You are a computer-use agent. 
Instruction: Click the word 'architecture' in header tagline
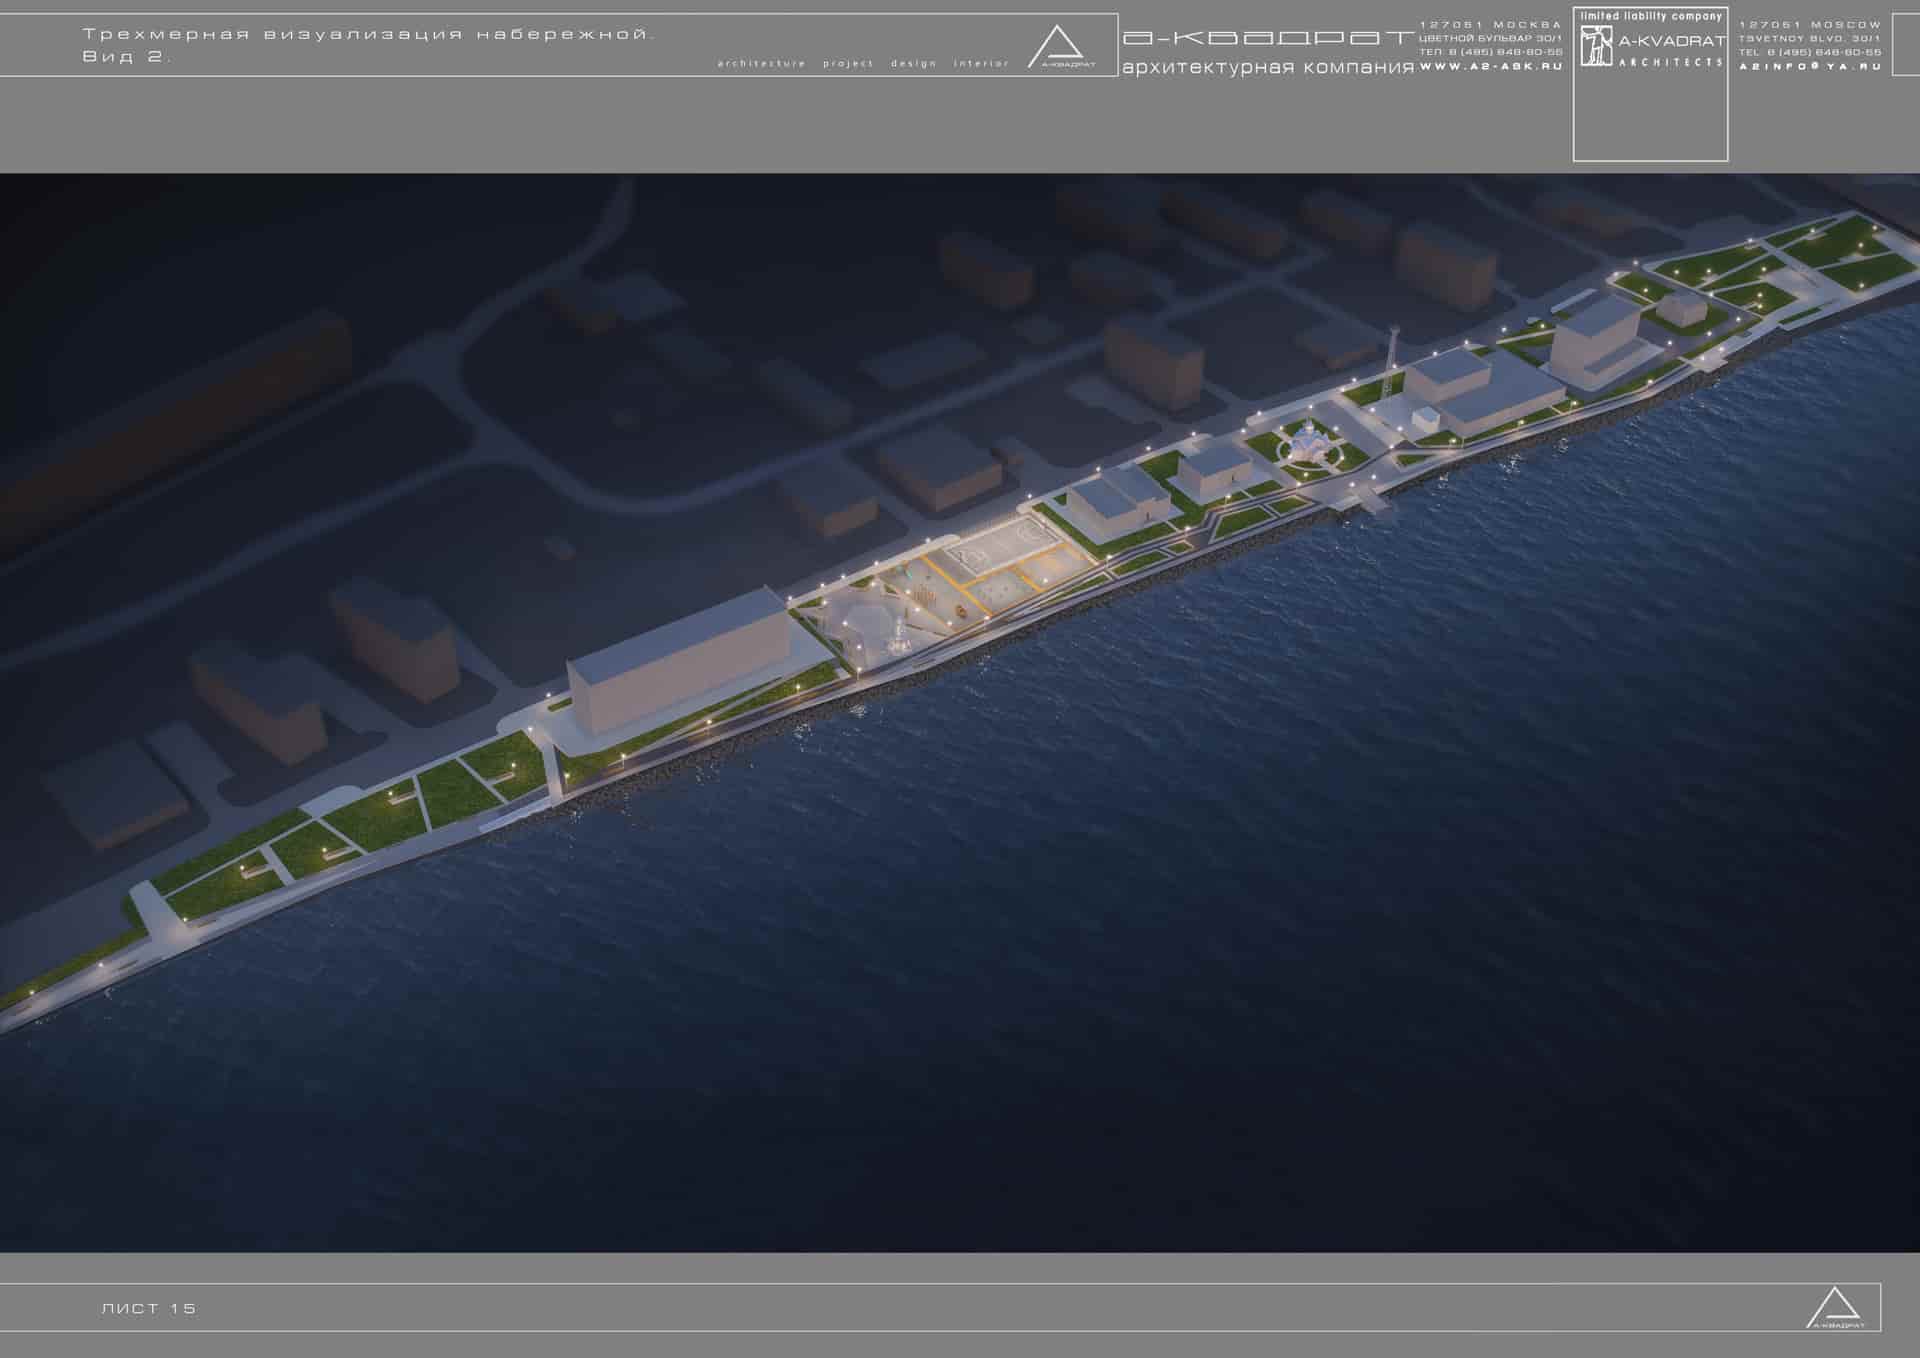pyautogui.click(x=762, y=64)
